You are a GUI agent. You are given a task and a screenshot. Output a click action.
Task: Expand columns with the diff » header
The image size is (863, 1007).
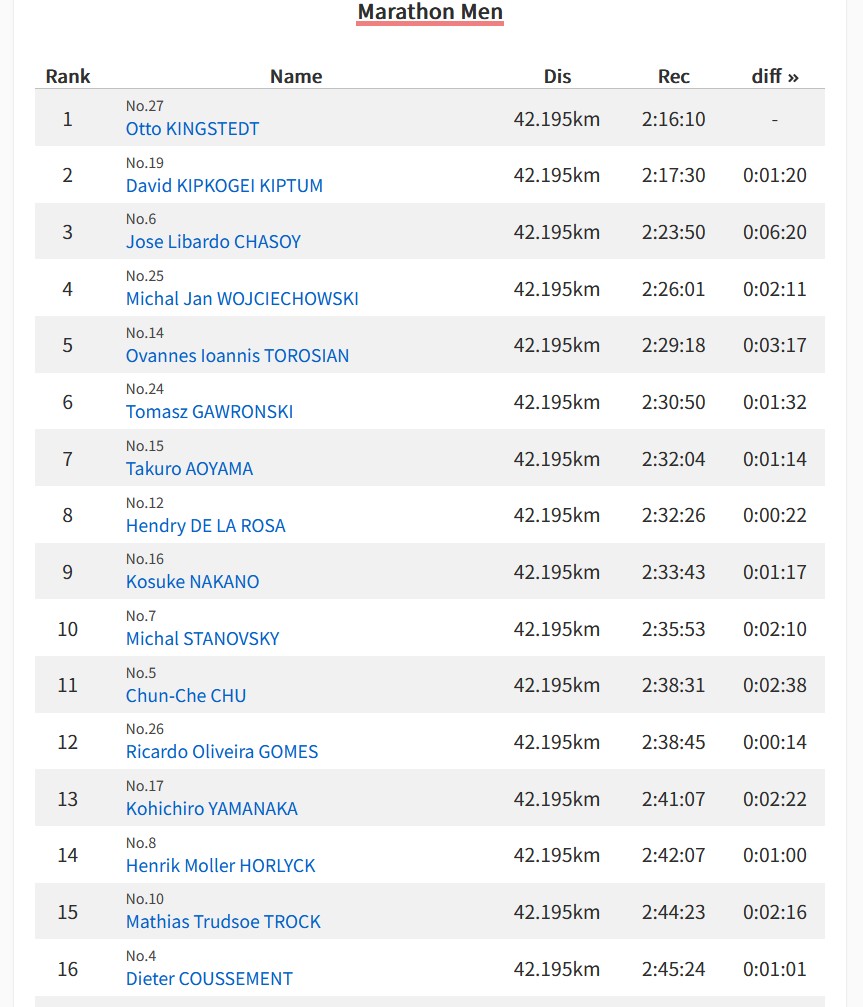tap(775, 76)
